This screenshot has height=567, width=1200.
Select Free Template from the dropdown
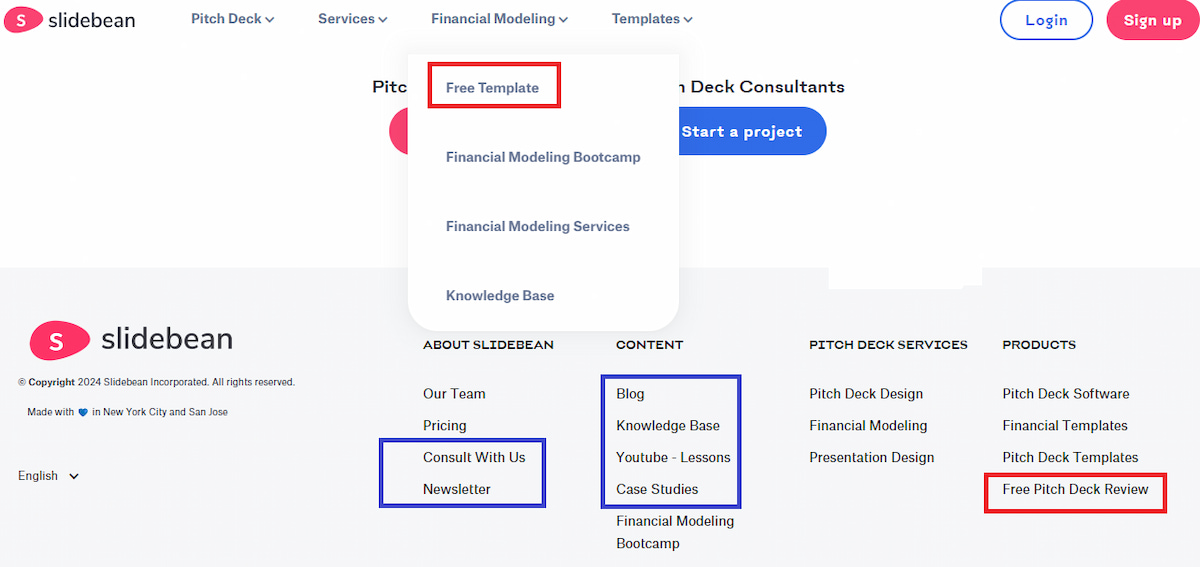492,88
